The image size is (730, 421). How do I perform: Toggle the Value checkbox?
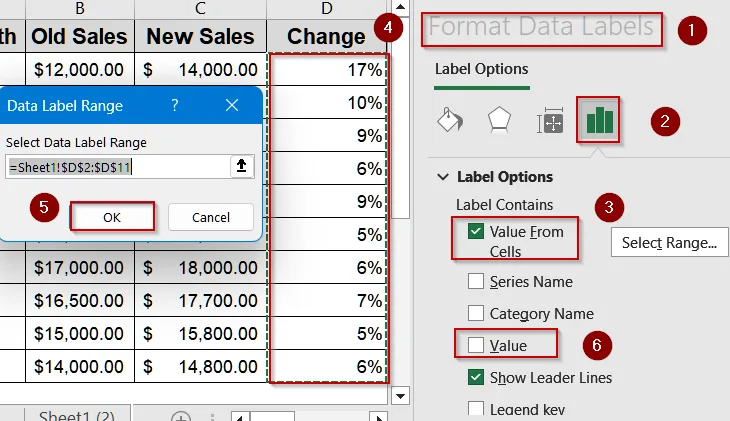(x=476, y=345)
